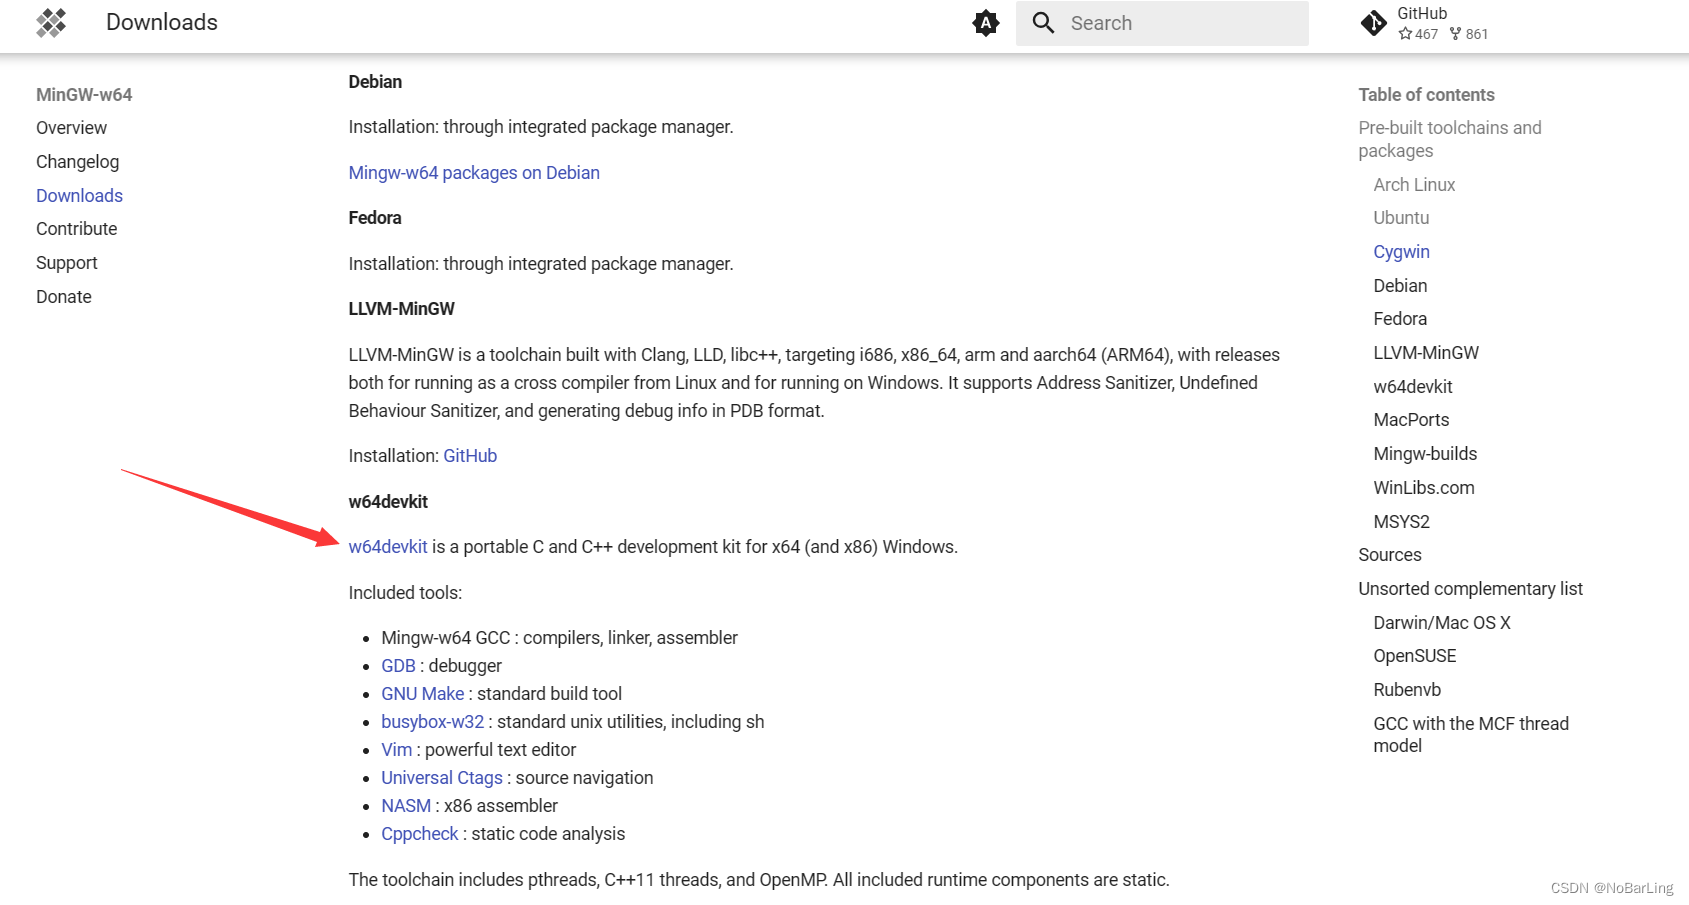Viewport: 1689px width, 905px height.
Task: Select Downloads in left navigation
Action: pos(79,196)
